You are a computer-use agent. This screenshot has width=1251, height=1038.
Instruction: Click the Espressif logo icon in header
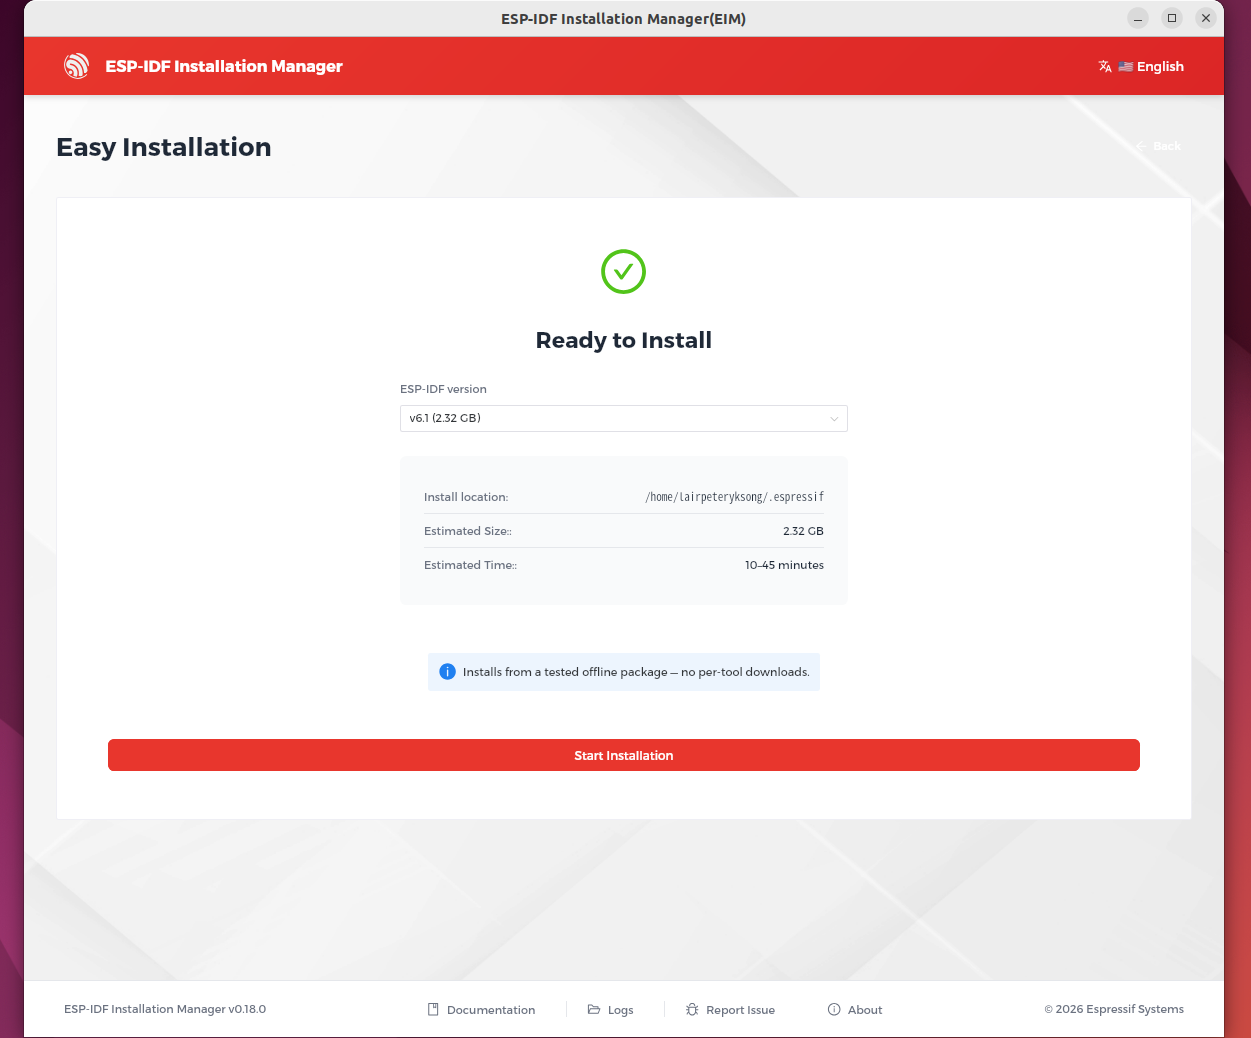[77, 66]
